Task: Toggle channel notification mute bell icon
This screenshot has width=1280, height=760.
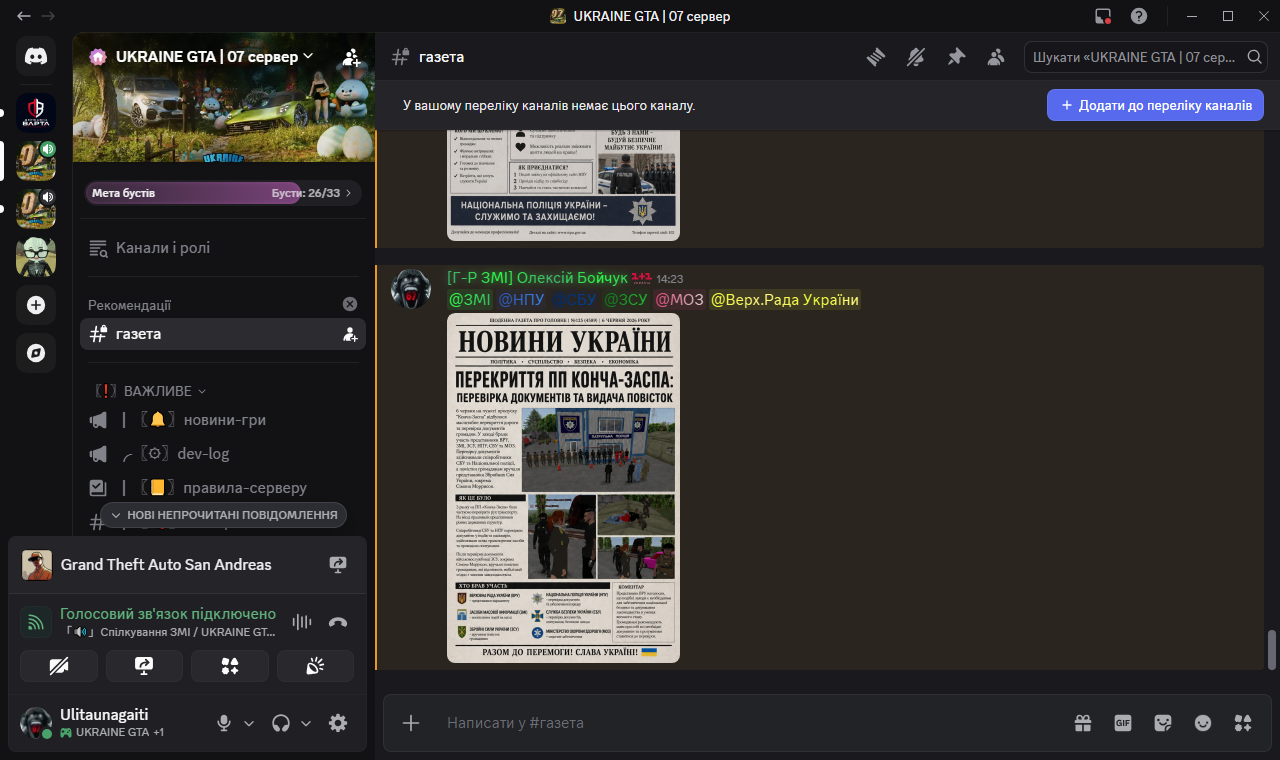Action: (916, 57)
